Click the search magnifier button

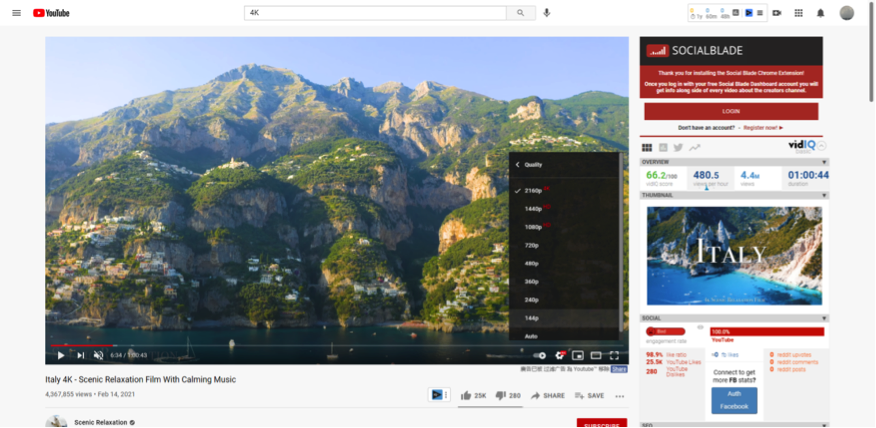tap(520, 13)
